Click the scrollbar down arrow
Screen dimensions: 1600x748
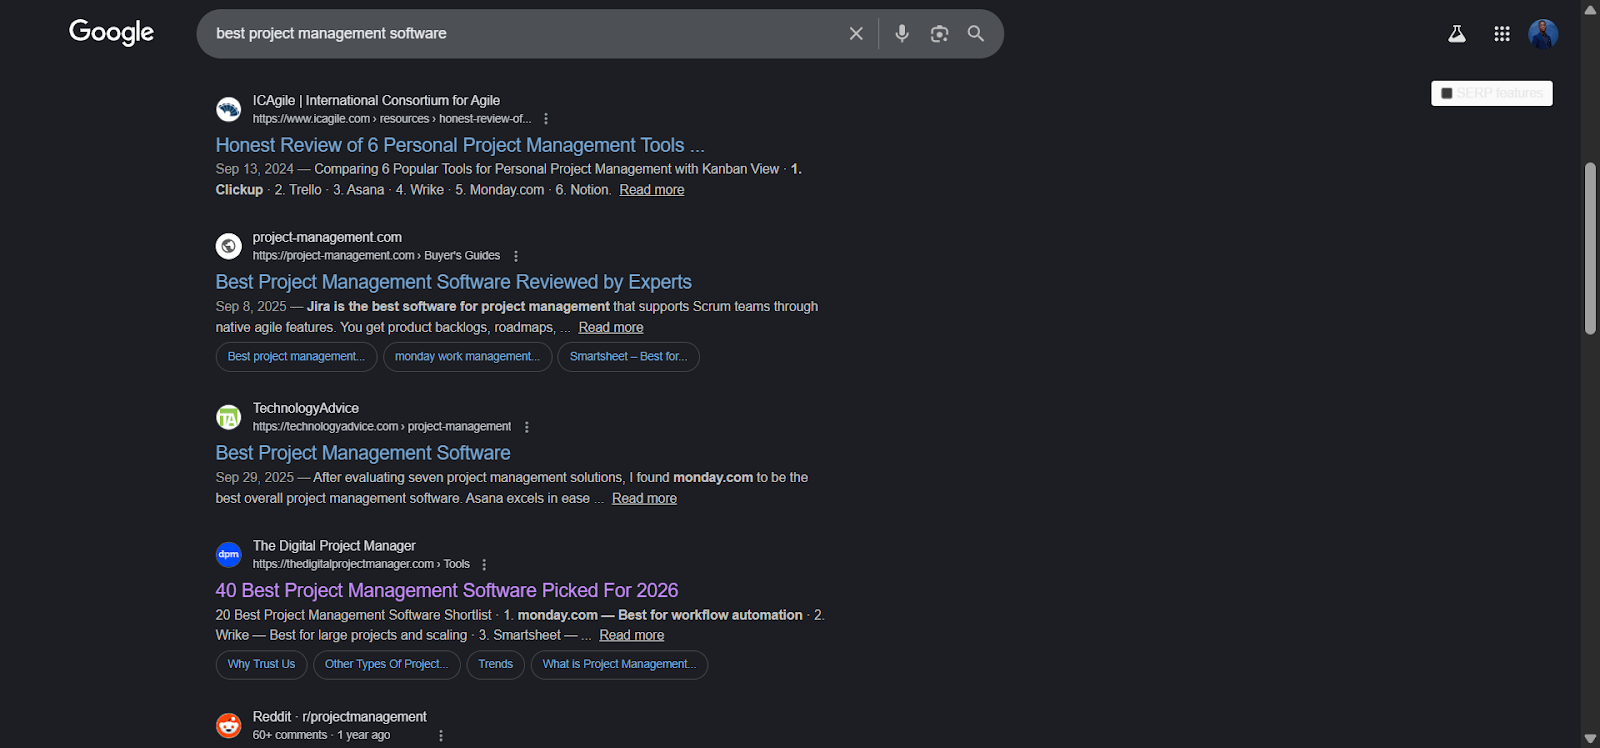(1590, 739)
